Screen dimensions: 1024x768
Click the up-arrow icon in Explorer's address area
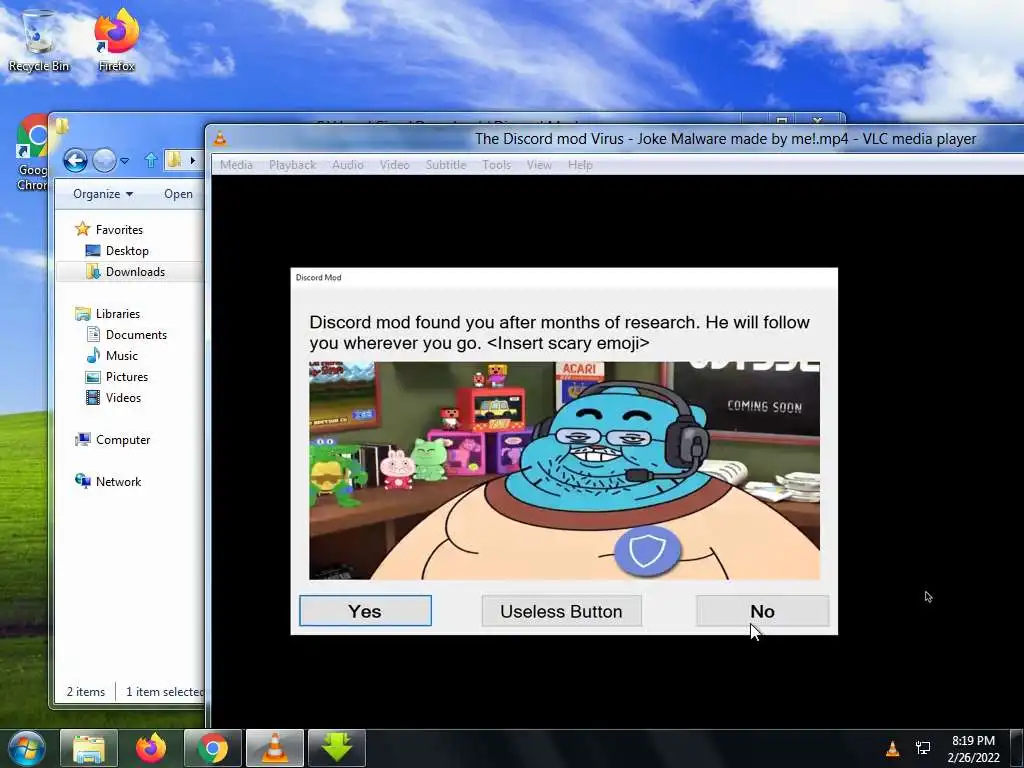151,160
